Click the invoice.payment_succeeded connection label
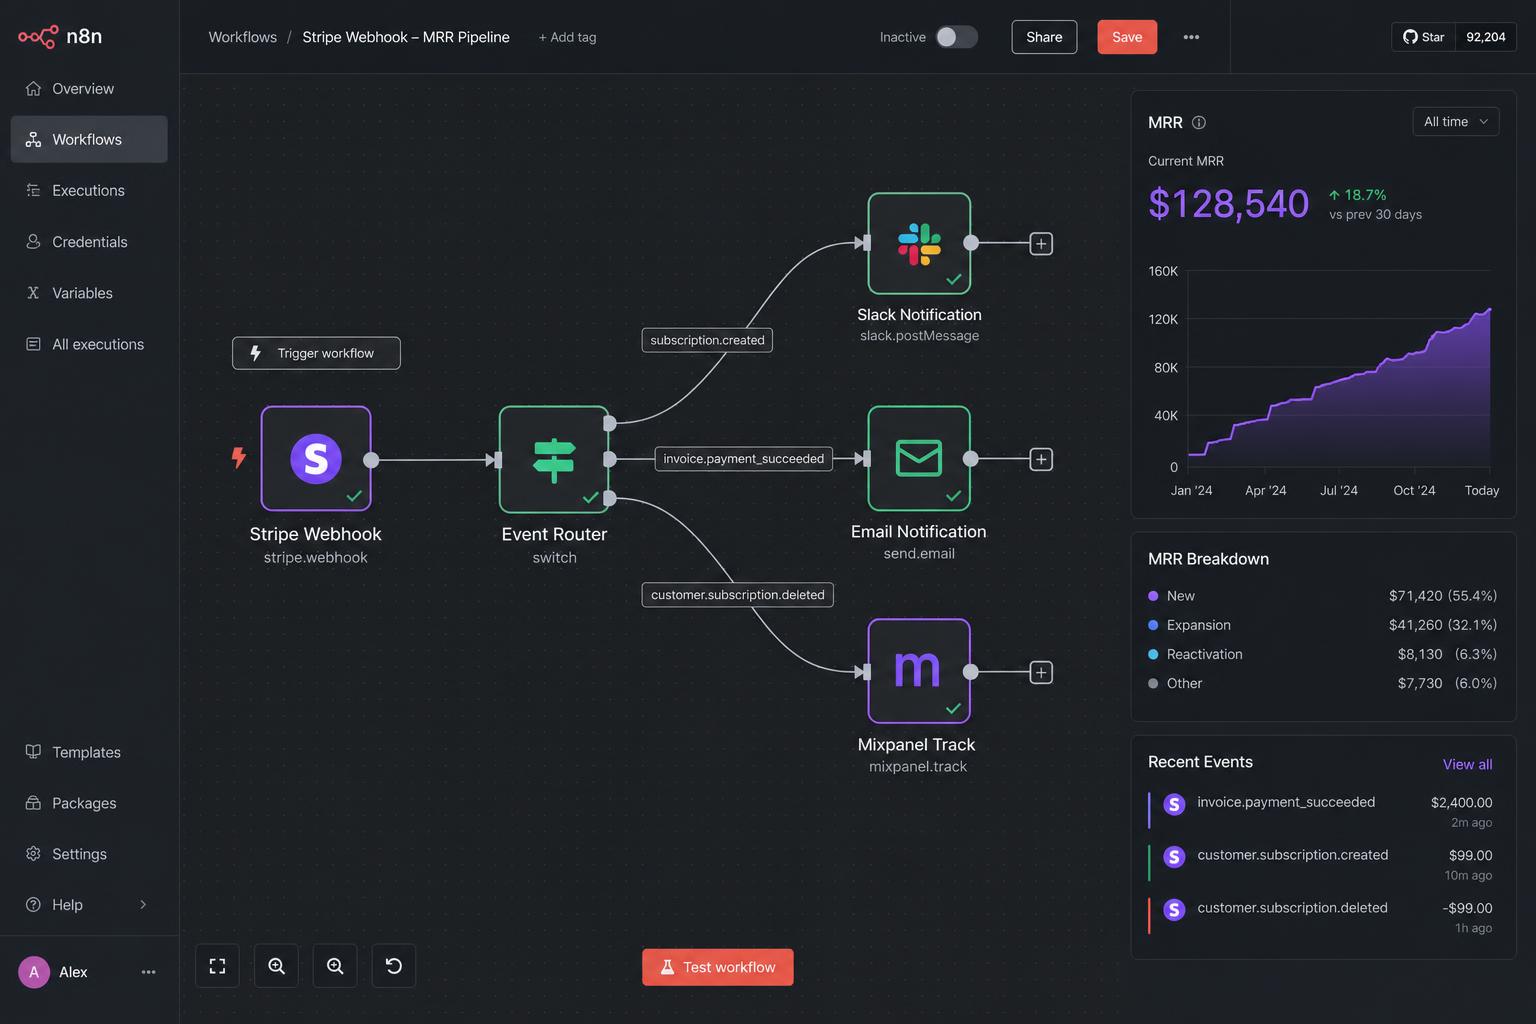Screen dimensions: 1536x1024 point(744,459)
